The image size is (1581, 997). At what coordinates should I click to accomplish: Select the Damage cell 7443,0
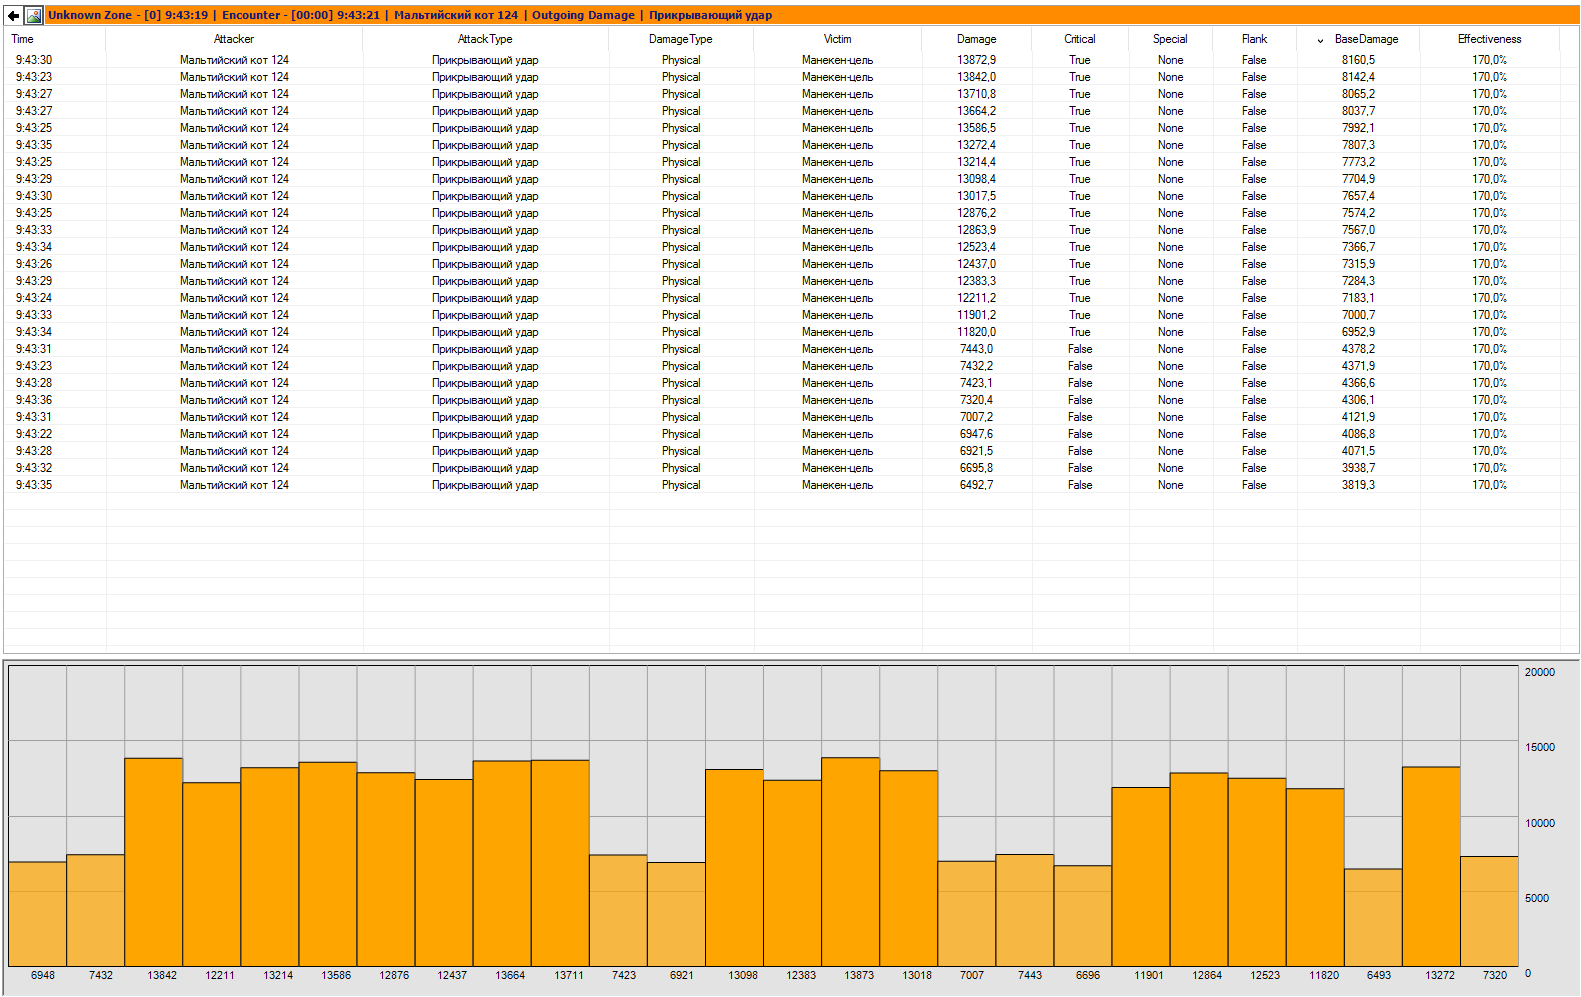coord(977,349)
